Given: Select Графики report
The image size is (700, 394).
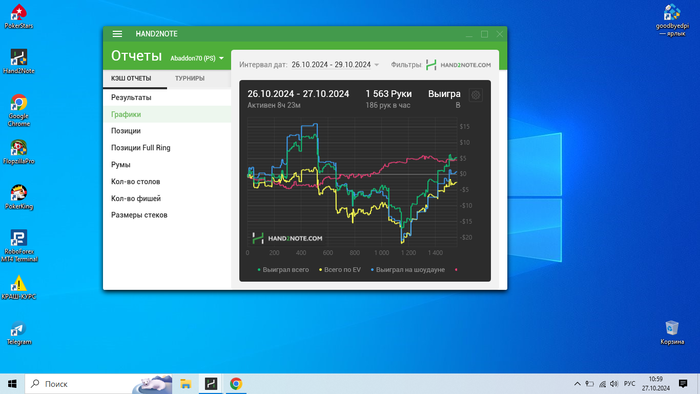Looking at the screenshot, I should 167,114.
